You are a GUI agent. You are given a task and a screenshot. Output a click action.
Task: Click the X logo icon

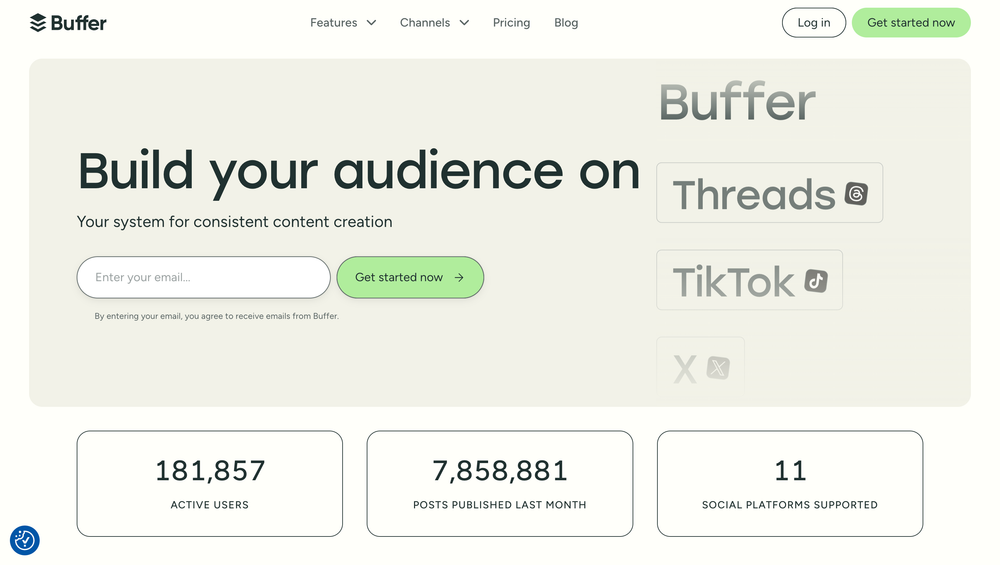pyautogui.click(x=718, y=368)
